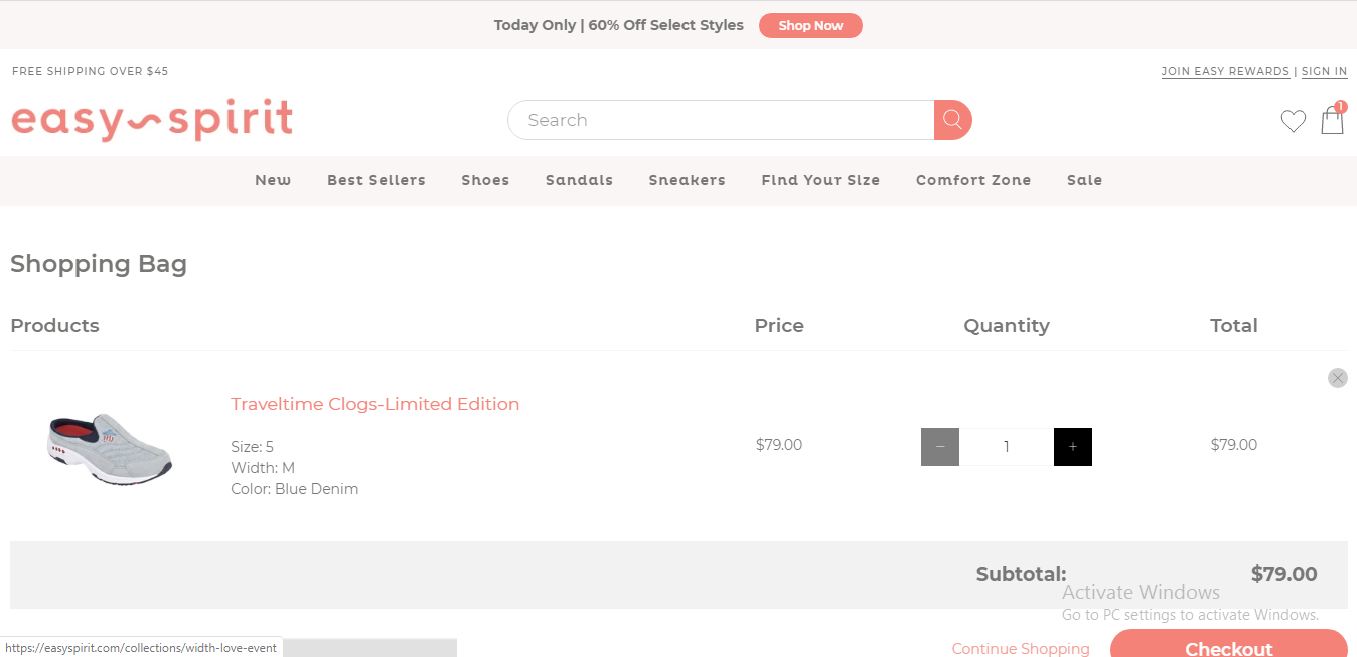Click the Today Only 60% Off banner text

tap(619, 25)
